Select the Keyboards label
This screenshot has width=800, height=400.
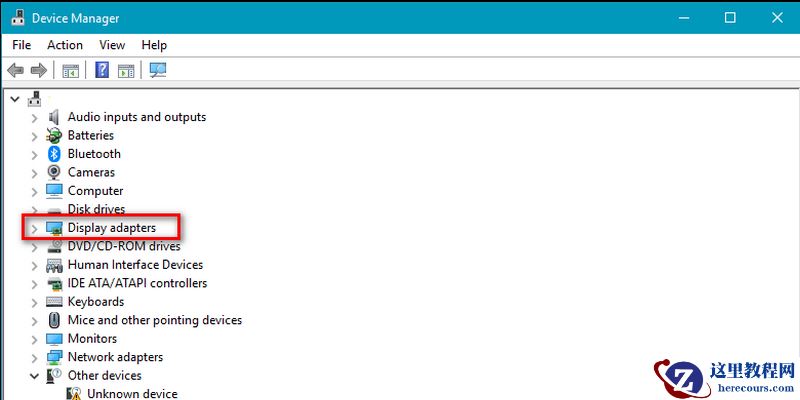click(96, 302)
